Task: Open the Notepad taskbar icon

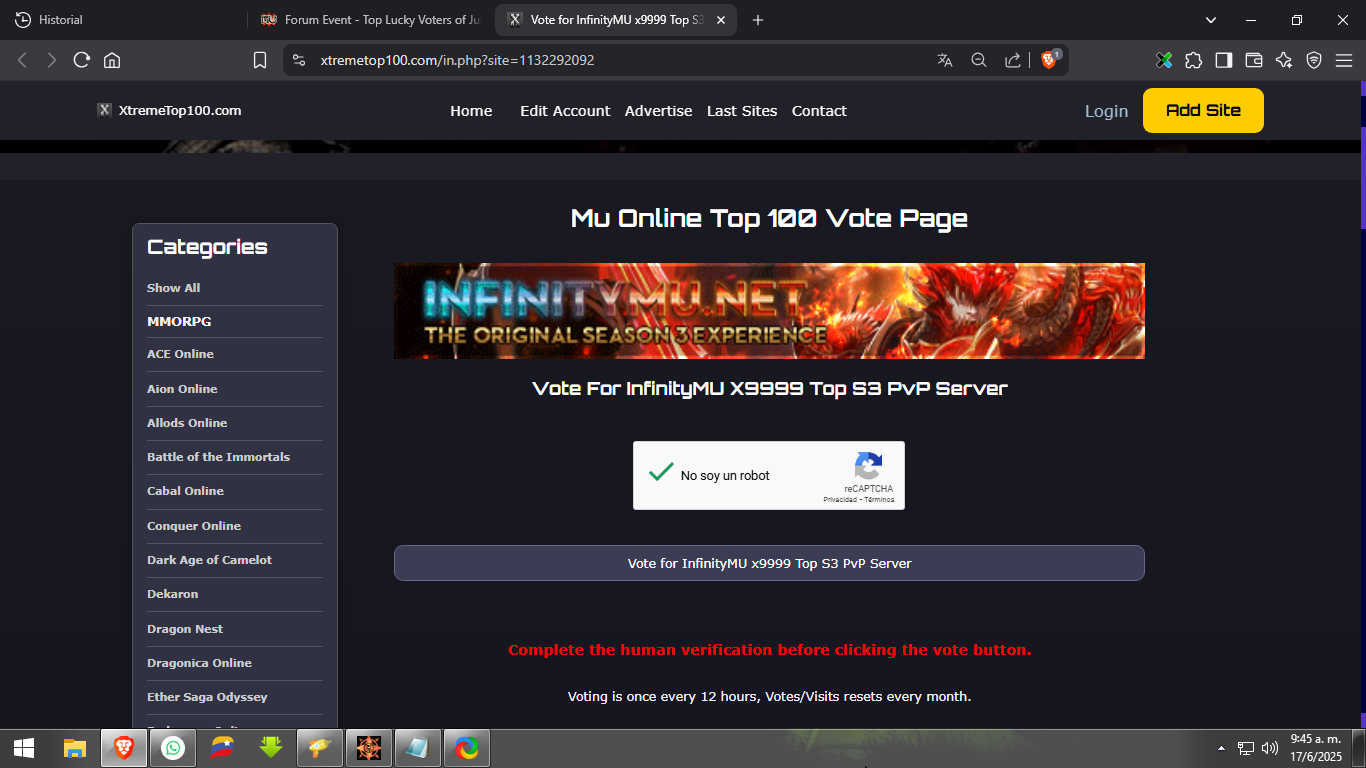Action: [418, 748]
